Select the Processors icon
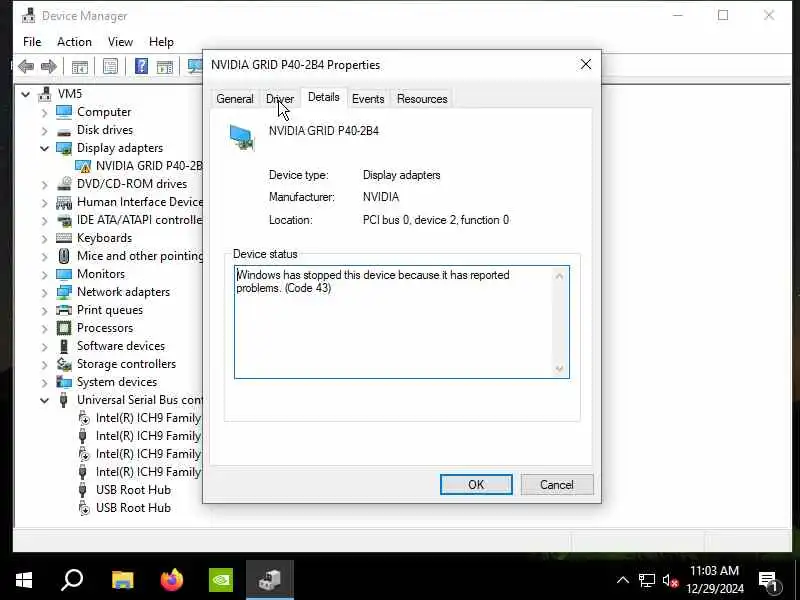The height and width of the screenshot is (600, 800). point(64,328)
